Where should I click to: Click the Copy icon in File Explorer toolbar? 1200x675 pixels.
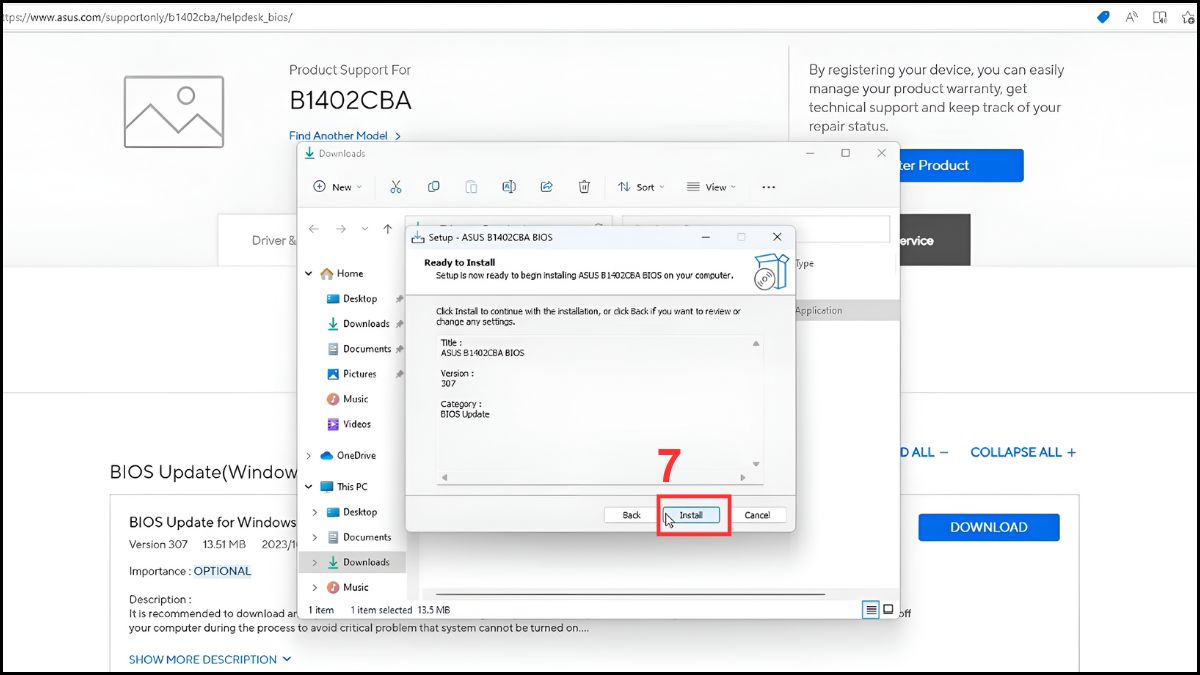coord(433,187)
